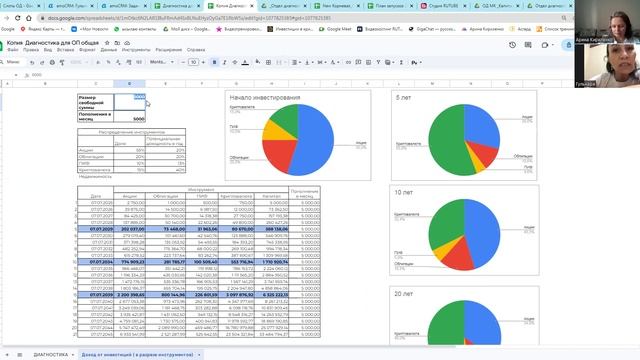Open horizontal align dropdown
Viewport: 640px width, 360px height.
(x=296, y=62)
